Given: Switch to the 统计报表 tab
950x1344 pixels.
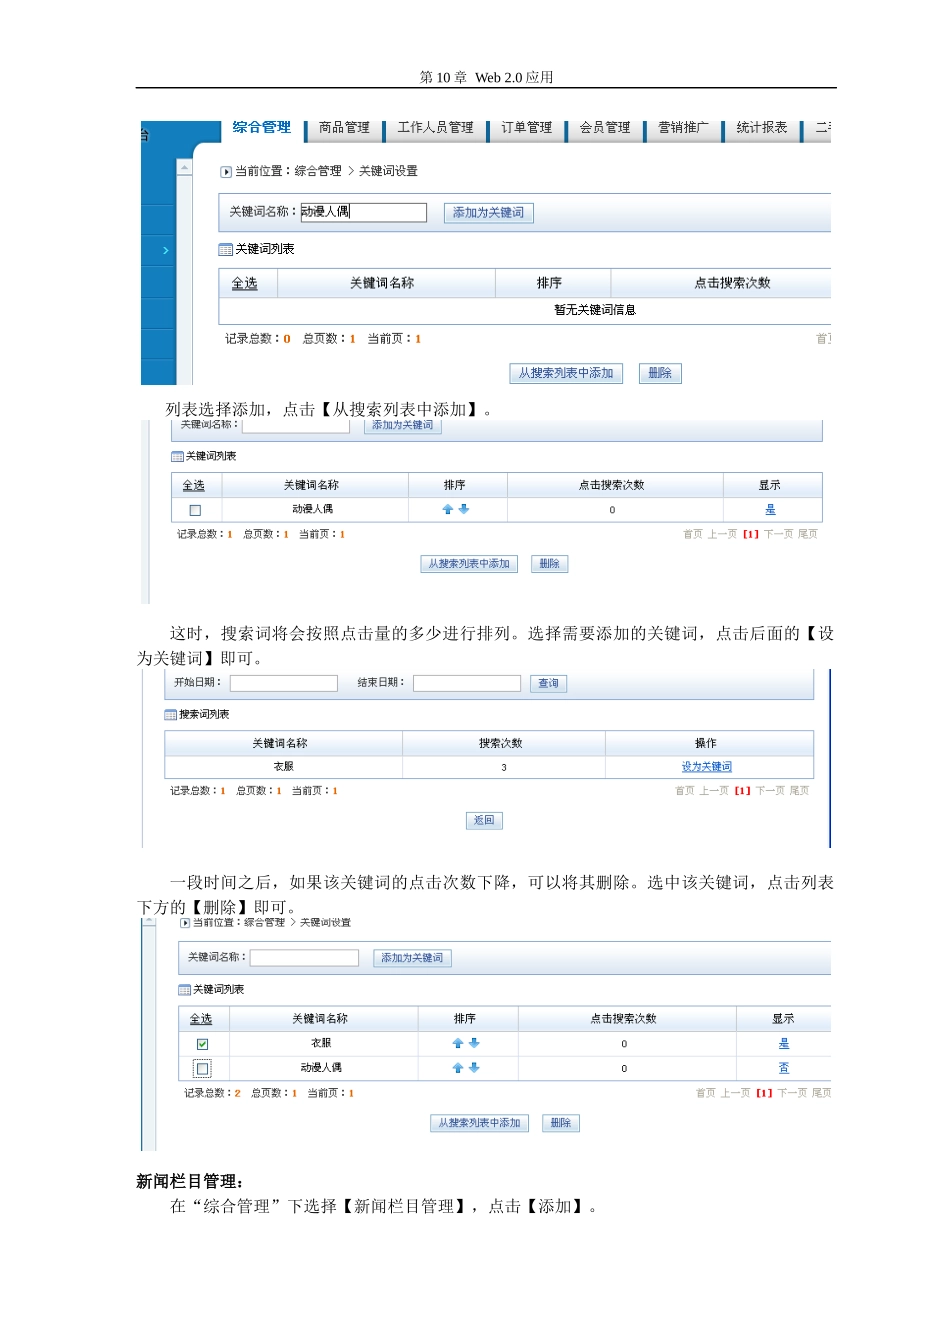Looking at the screenshot, I should pos(762,128).
